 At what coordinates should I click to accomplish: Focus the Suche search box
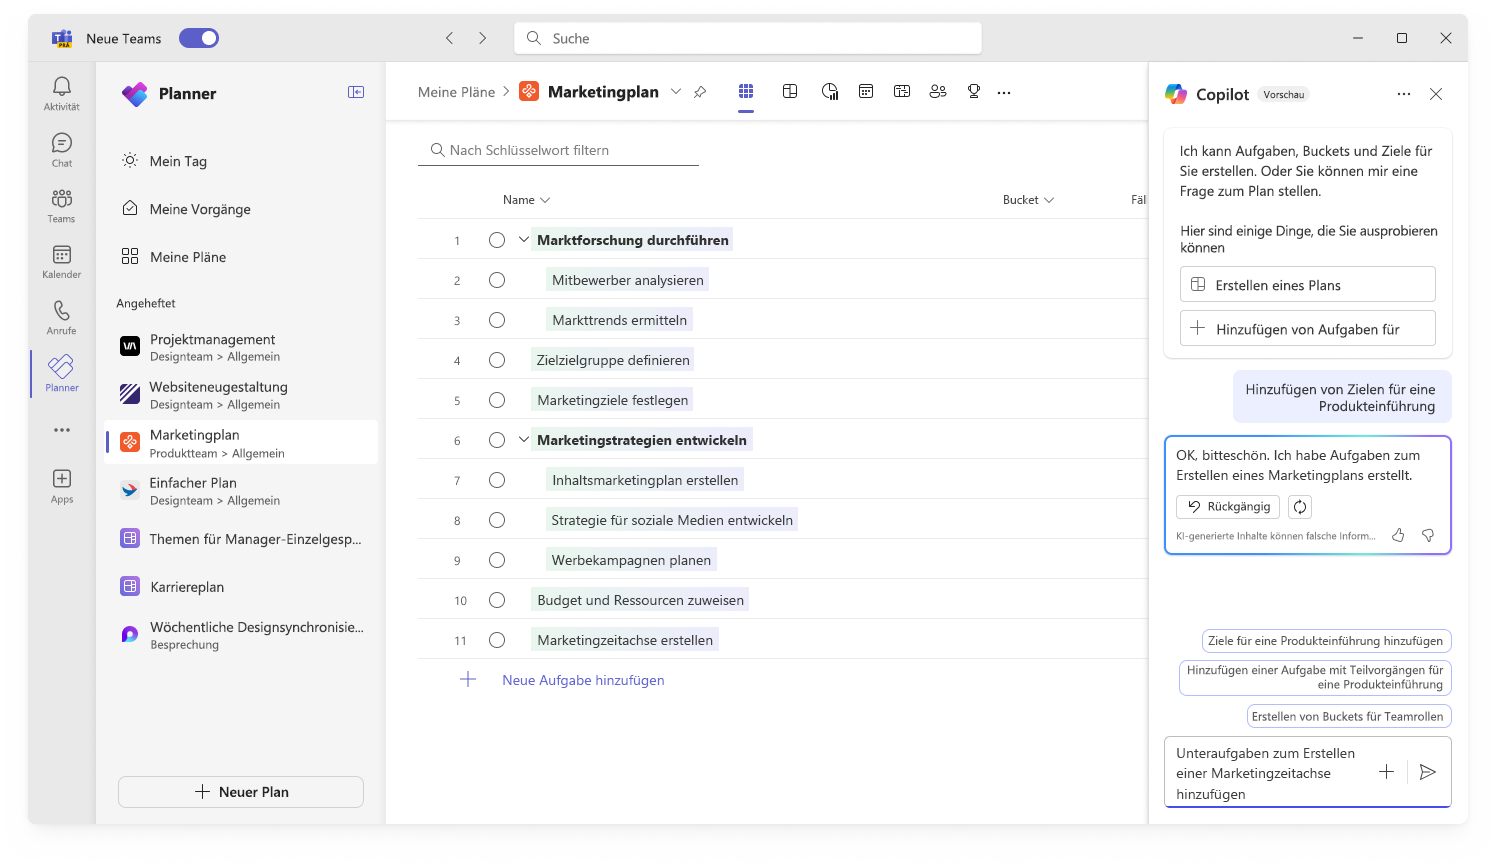pos(748,38)
